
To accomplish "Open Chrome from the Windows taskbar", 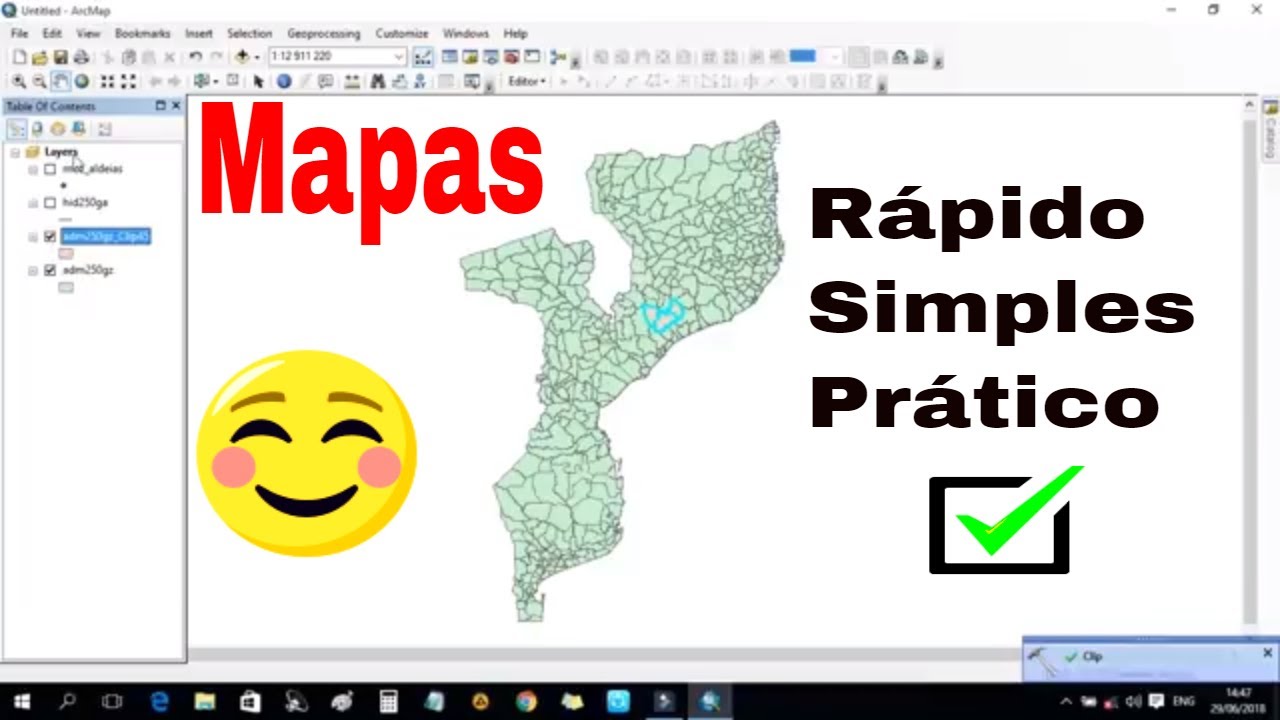I will (x=526, y=702).
